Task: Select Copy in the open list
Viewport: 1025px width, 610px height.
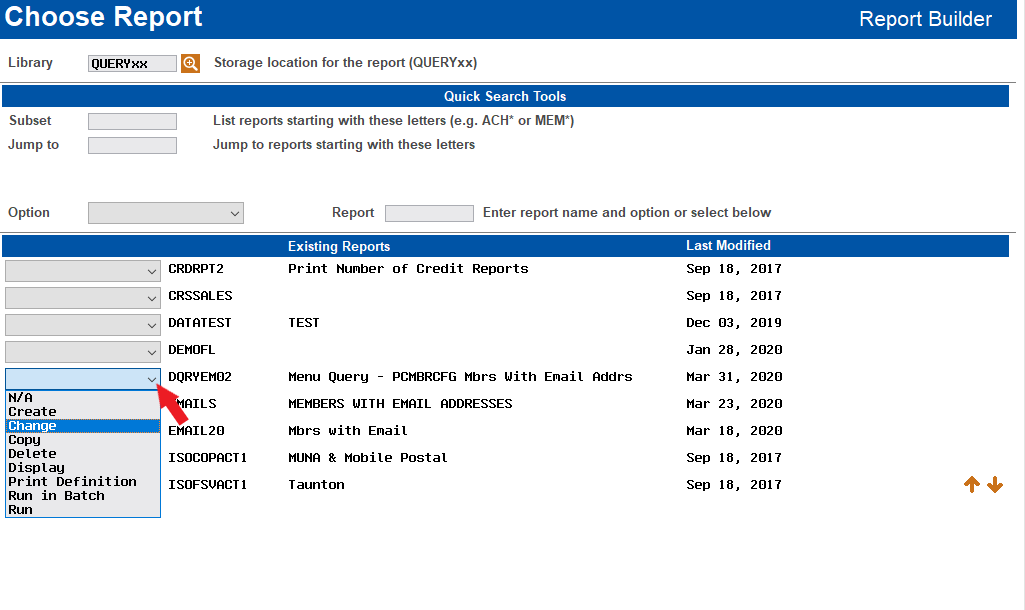Action: (x=83, y=440)
